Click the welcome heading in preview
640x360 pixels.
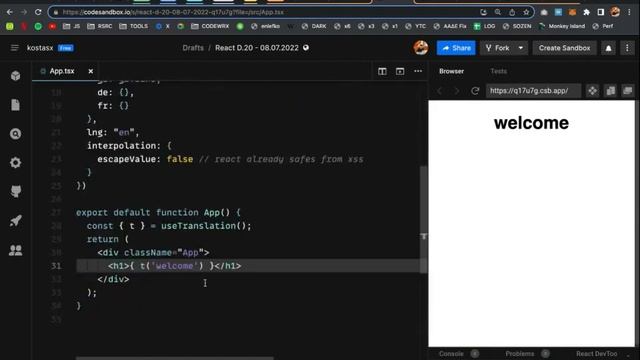point(531,123)
